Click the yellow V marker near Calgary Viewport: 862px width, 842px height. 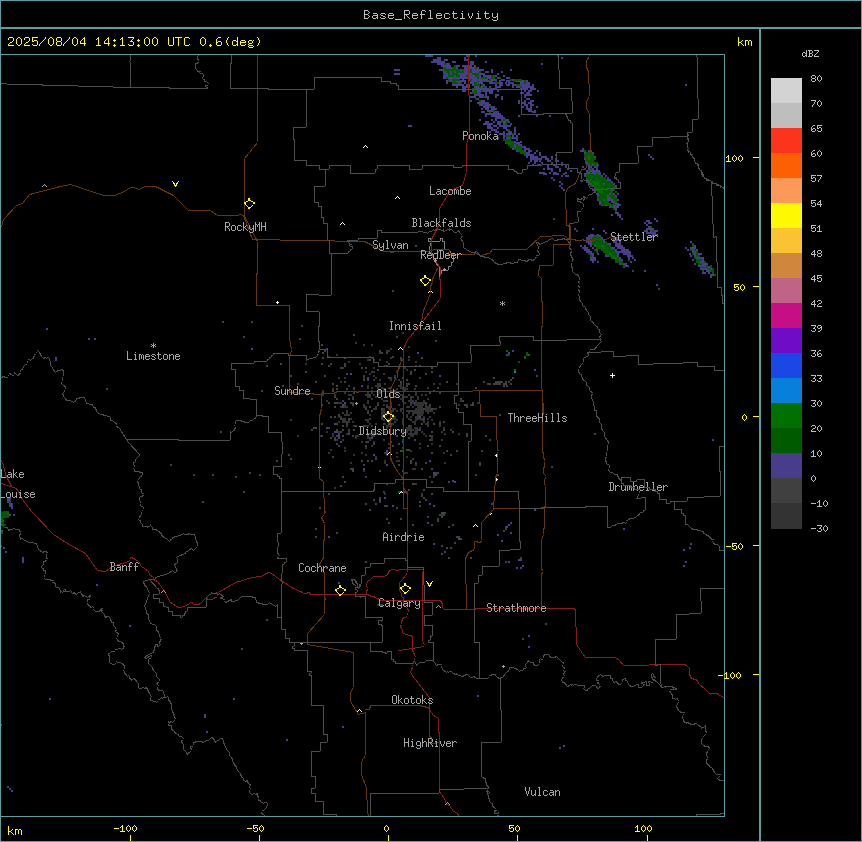pos(429,584)
